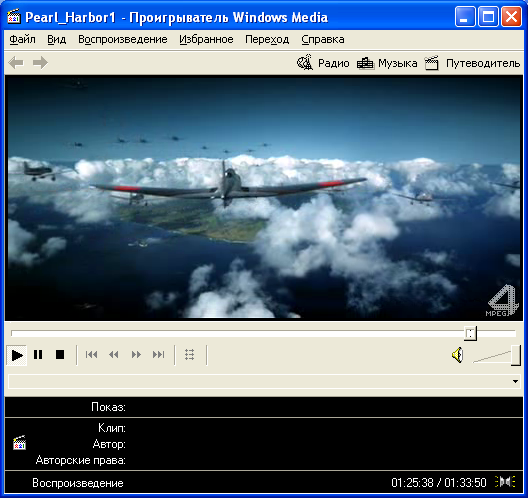Click the fast forward icon
The height and width of the screenshot is (498, 528).
(136, 355)
